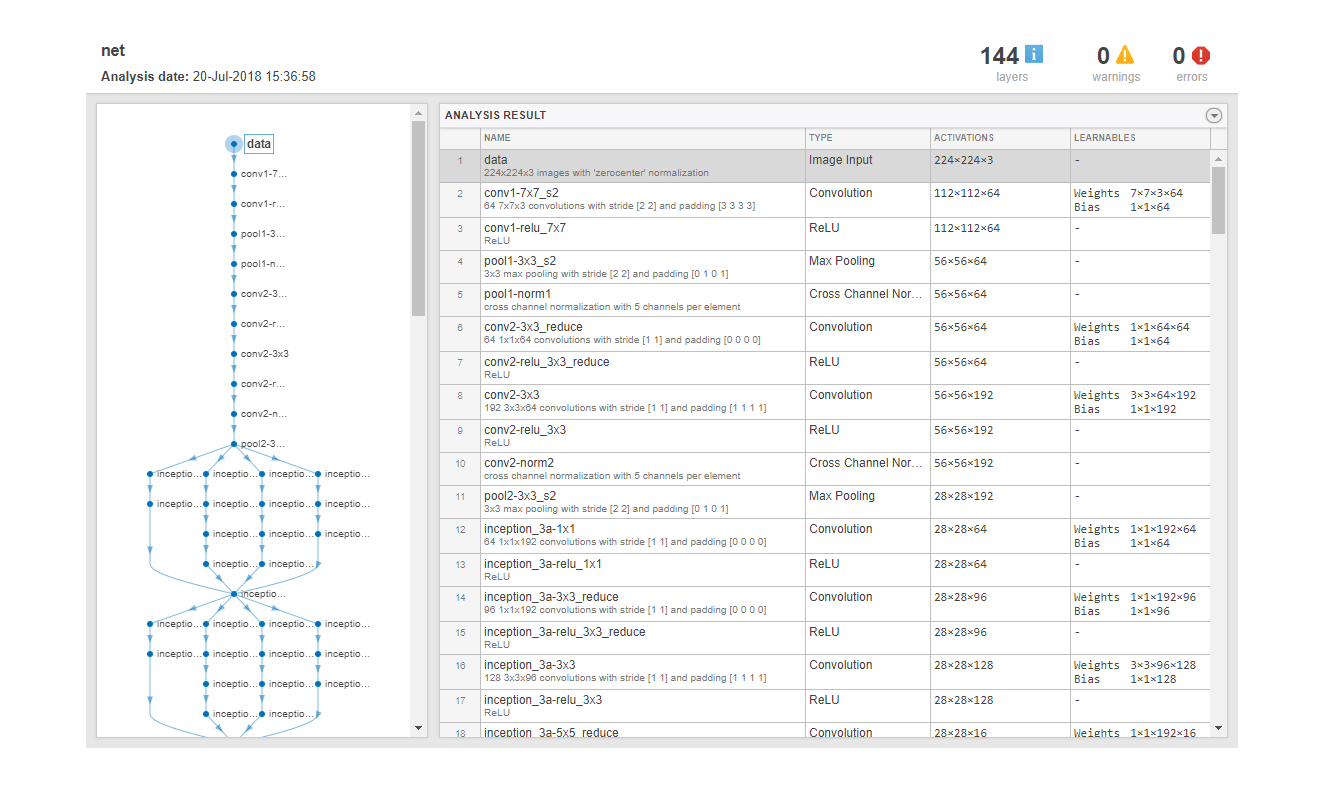1326x812 pixels.
Task: Click the ACTIVATIONS column header
Action: pos(963,138)
